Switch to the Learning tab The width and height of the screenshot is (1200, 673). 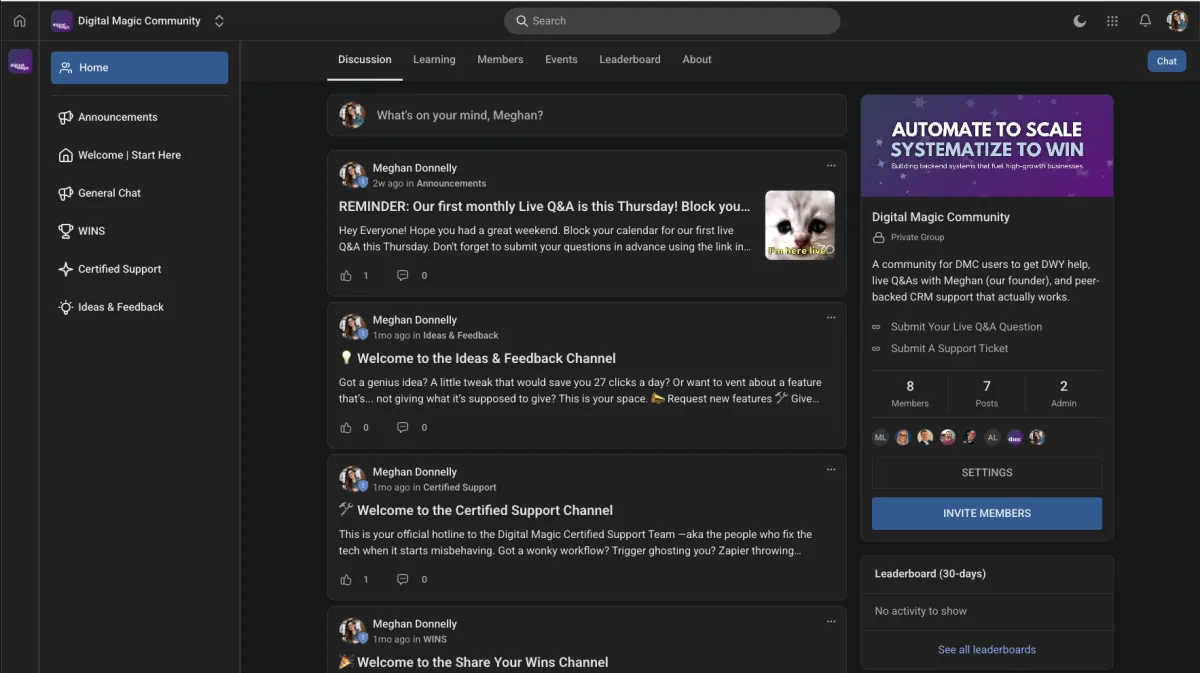pyautogui.click(x=434, y=60)
